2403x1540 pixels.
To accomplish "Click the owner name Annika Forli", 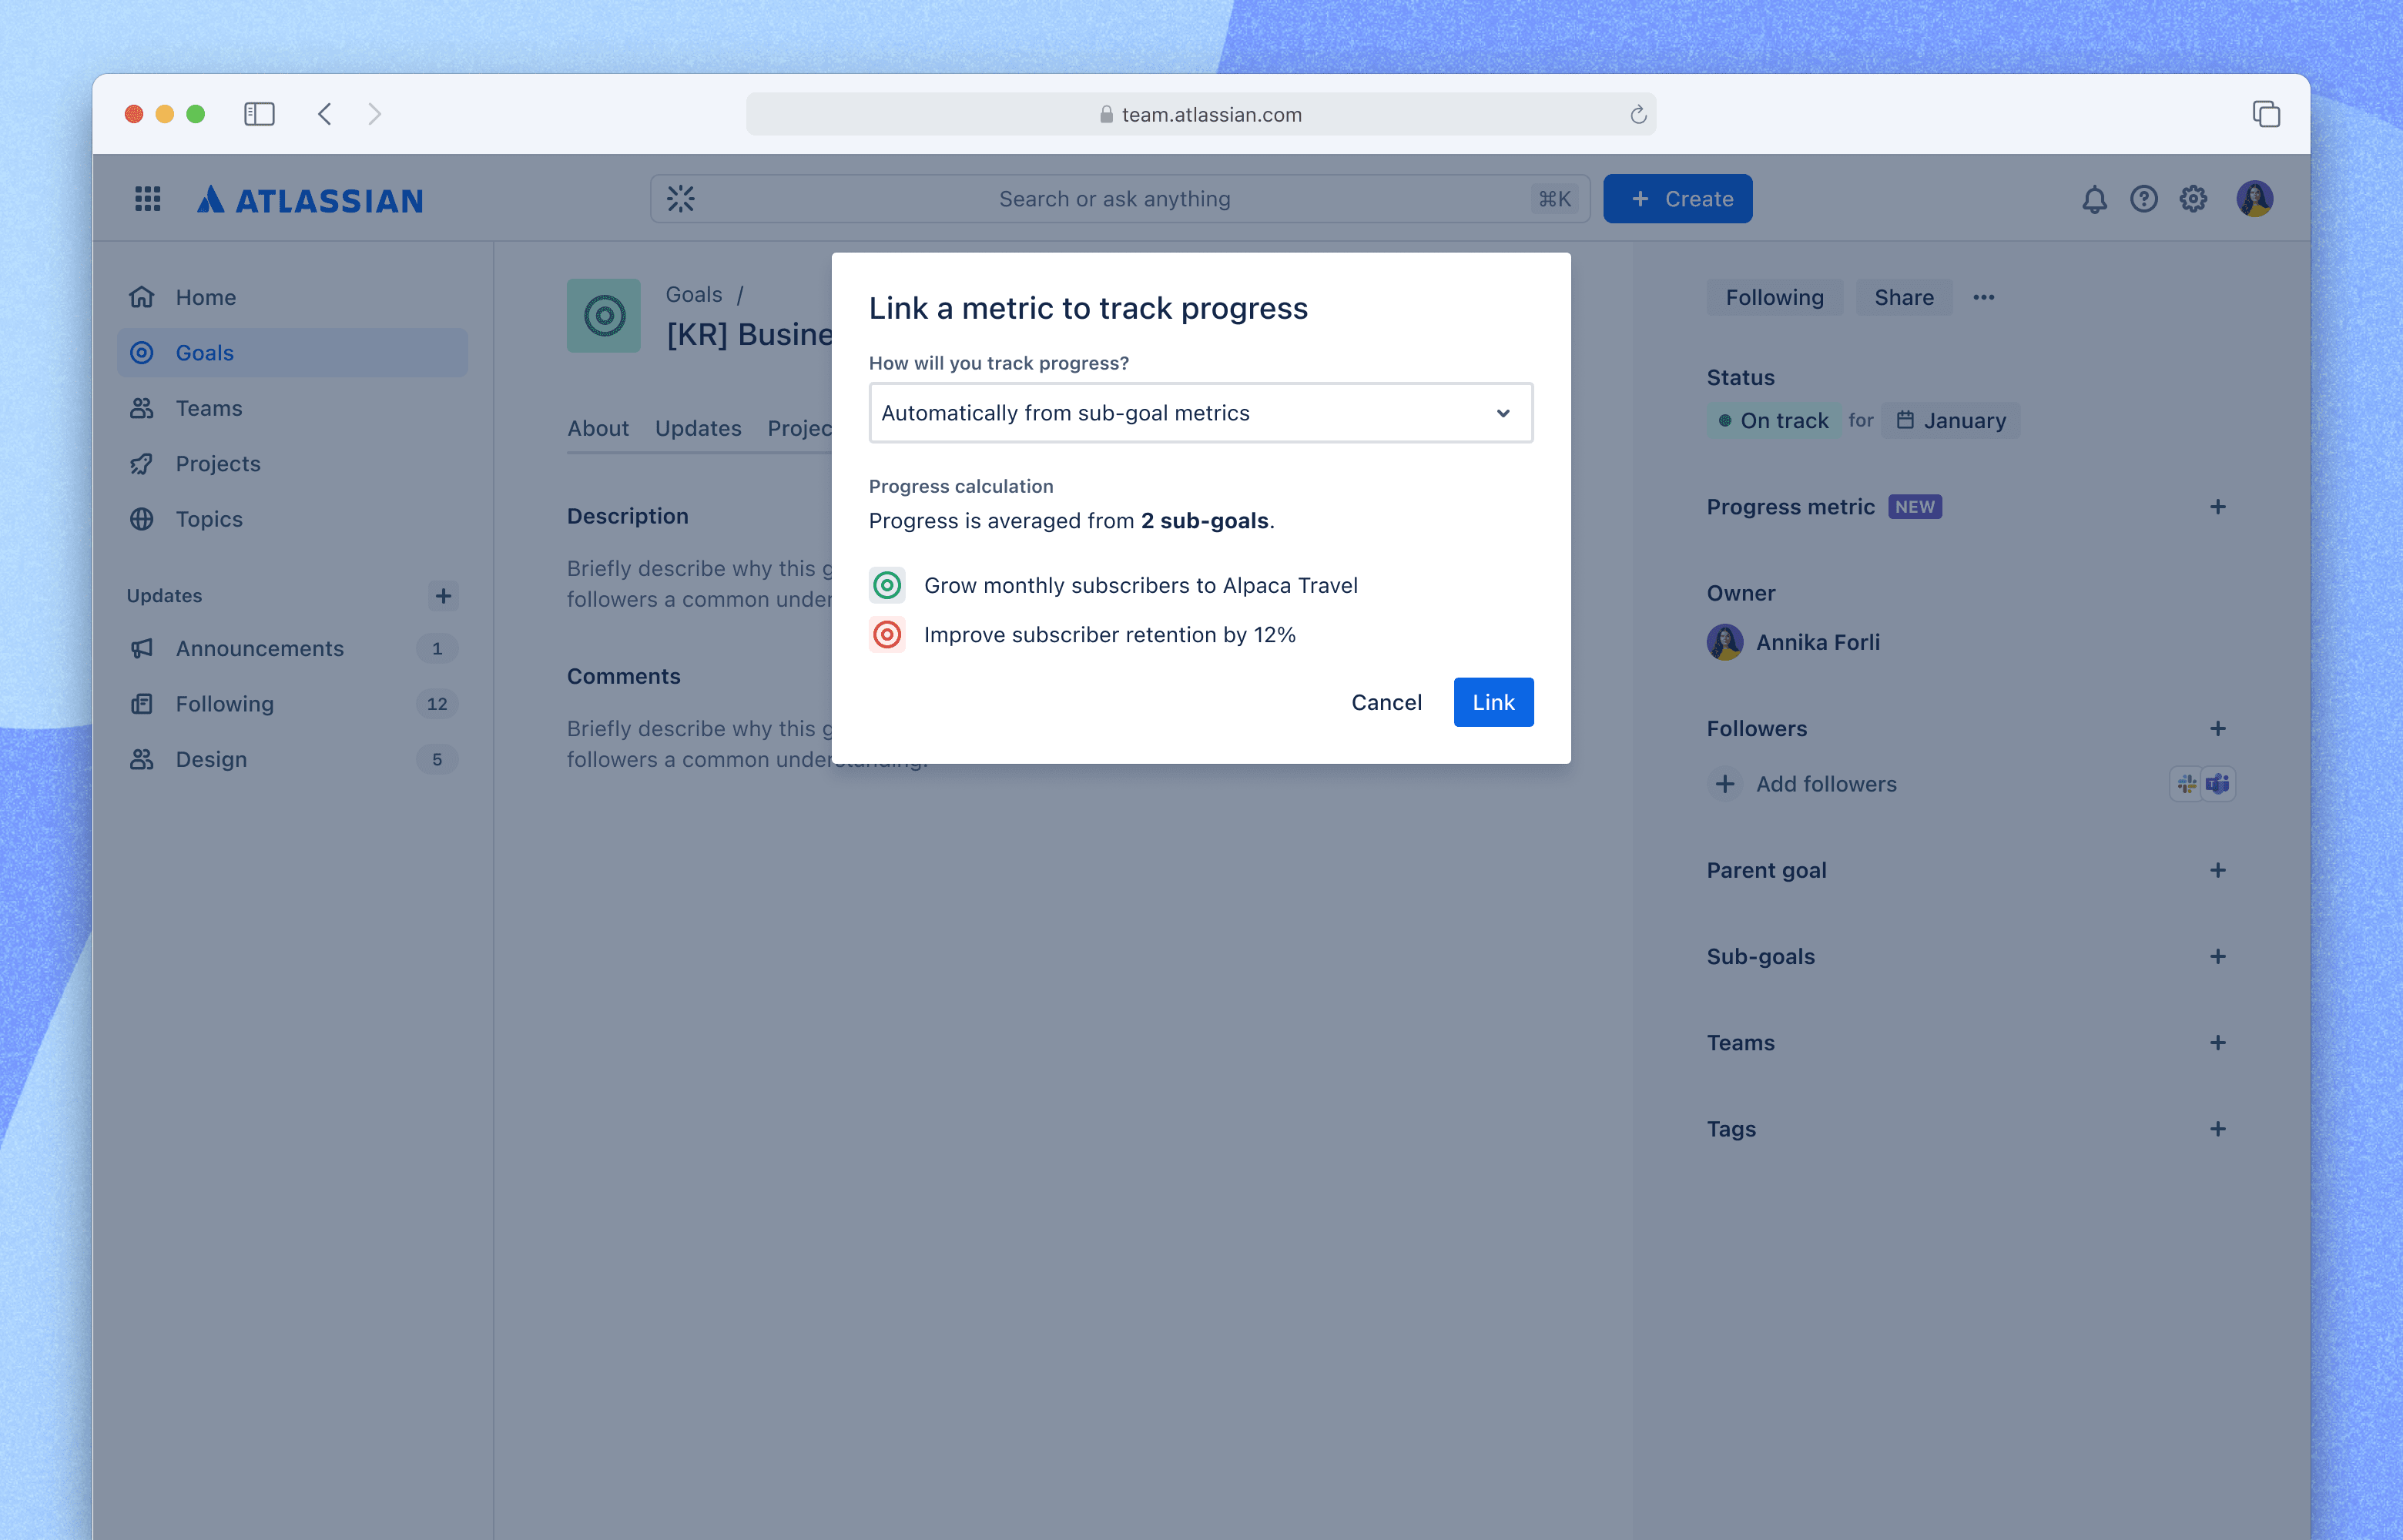I will [1817, 643].
